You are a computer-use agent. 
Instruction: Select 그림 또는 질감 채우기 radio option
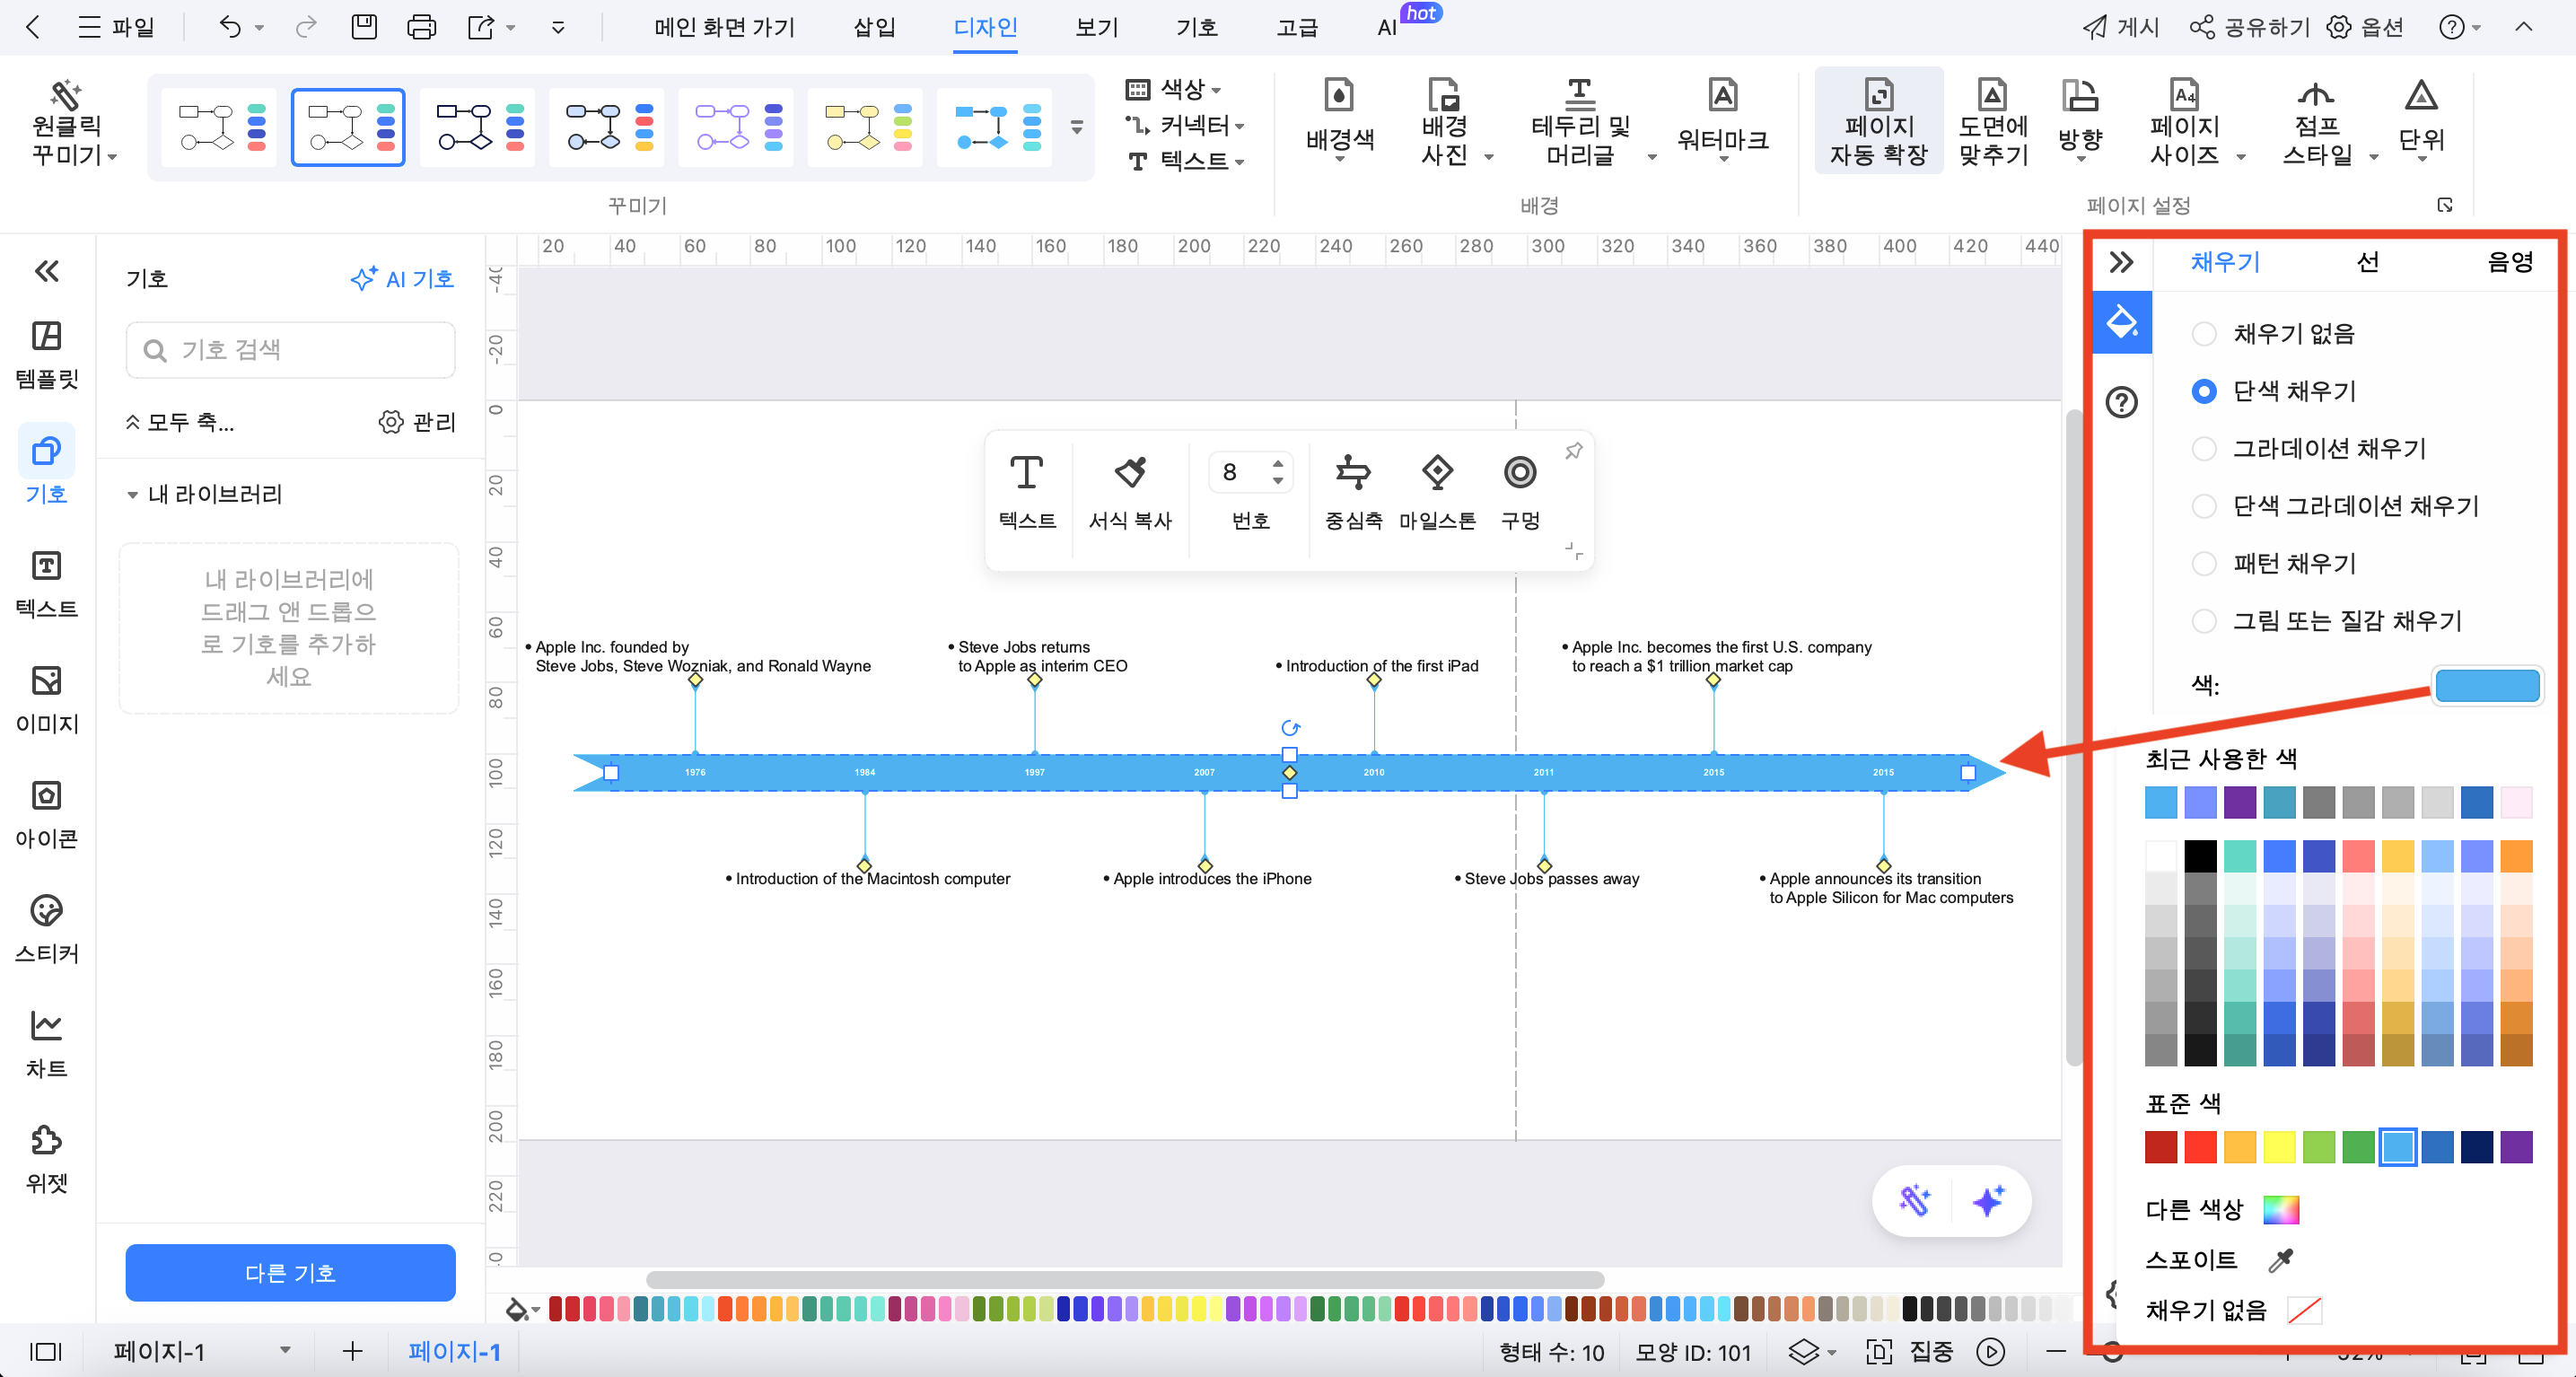(x=2204, y=621)
